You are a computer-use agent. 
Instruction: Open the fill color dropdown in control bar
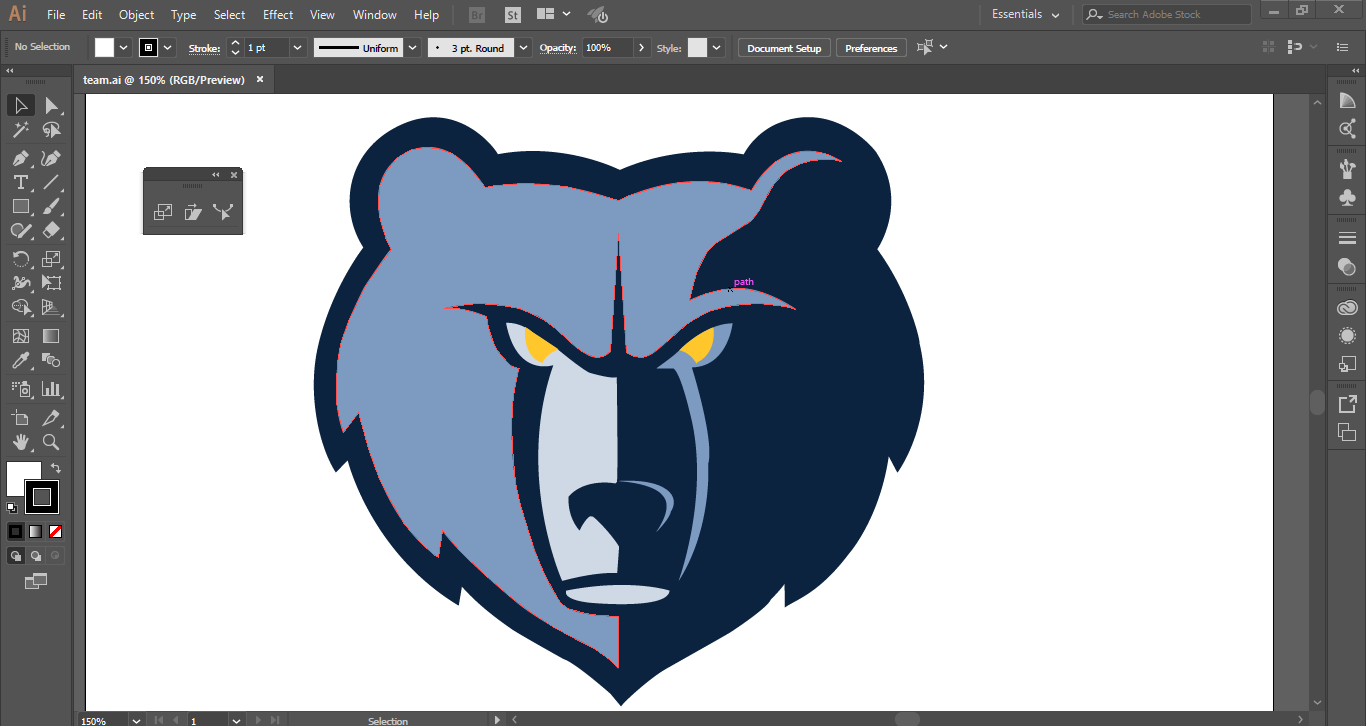coord(124,47)
